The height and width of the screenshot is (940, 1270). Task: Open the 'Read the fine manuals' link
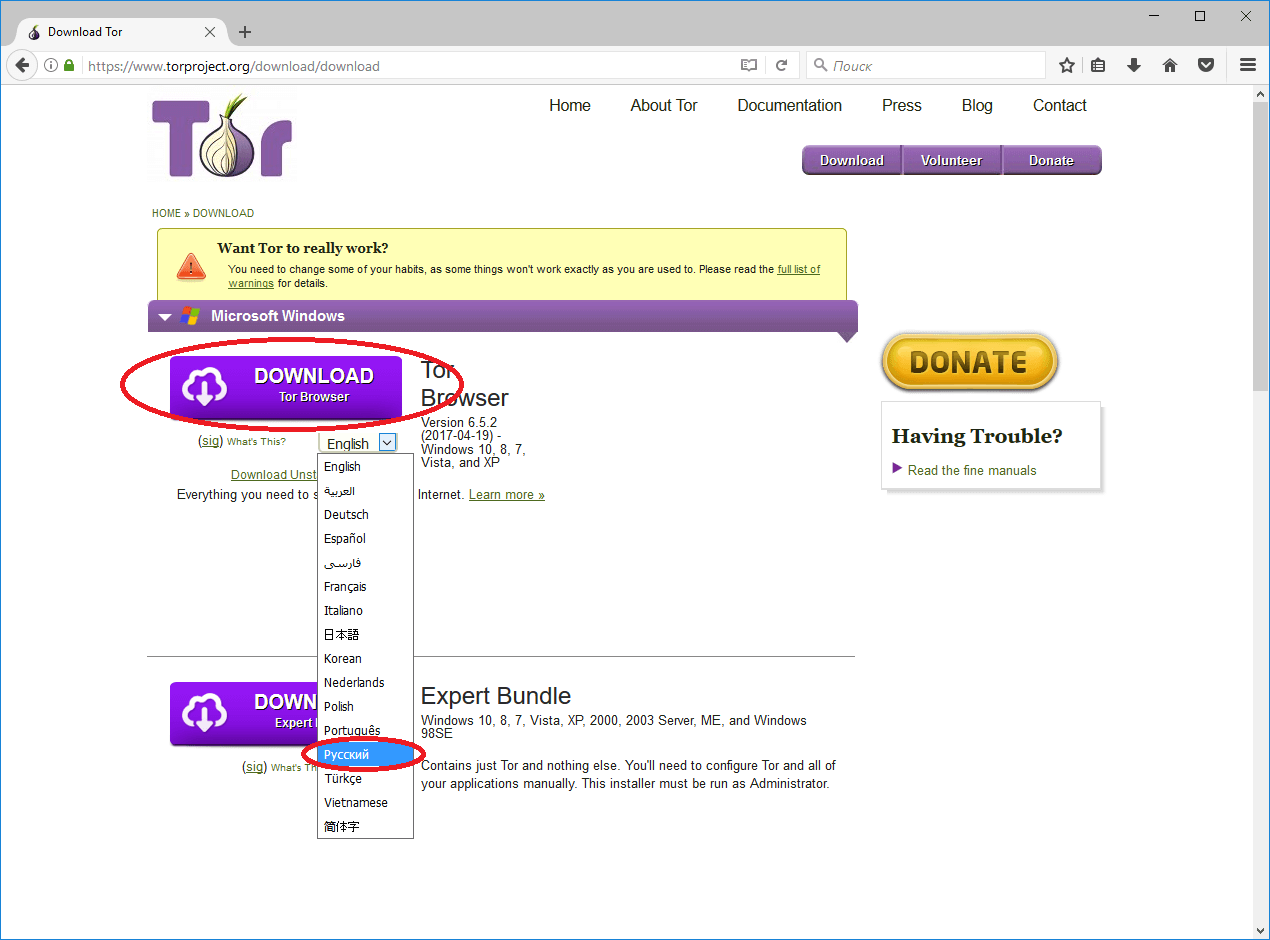(x=971, y=470)
